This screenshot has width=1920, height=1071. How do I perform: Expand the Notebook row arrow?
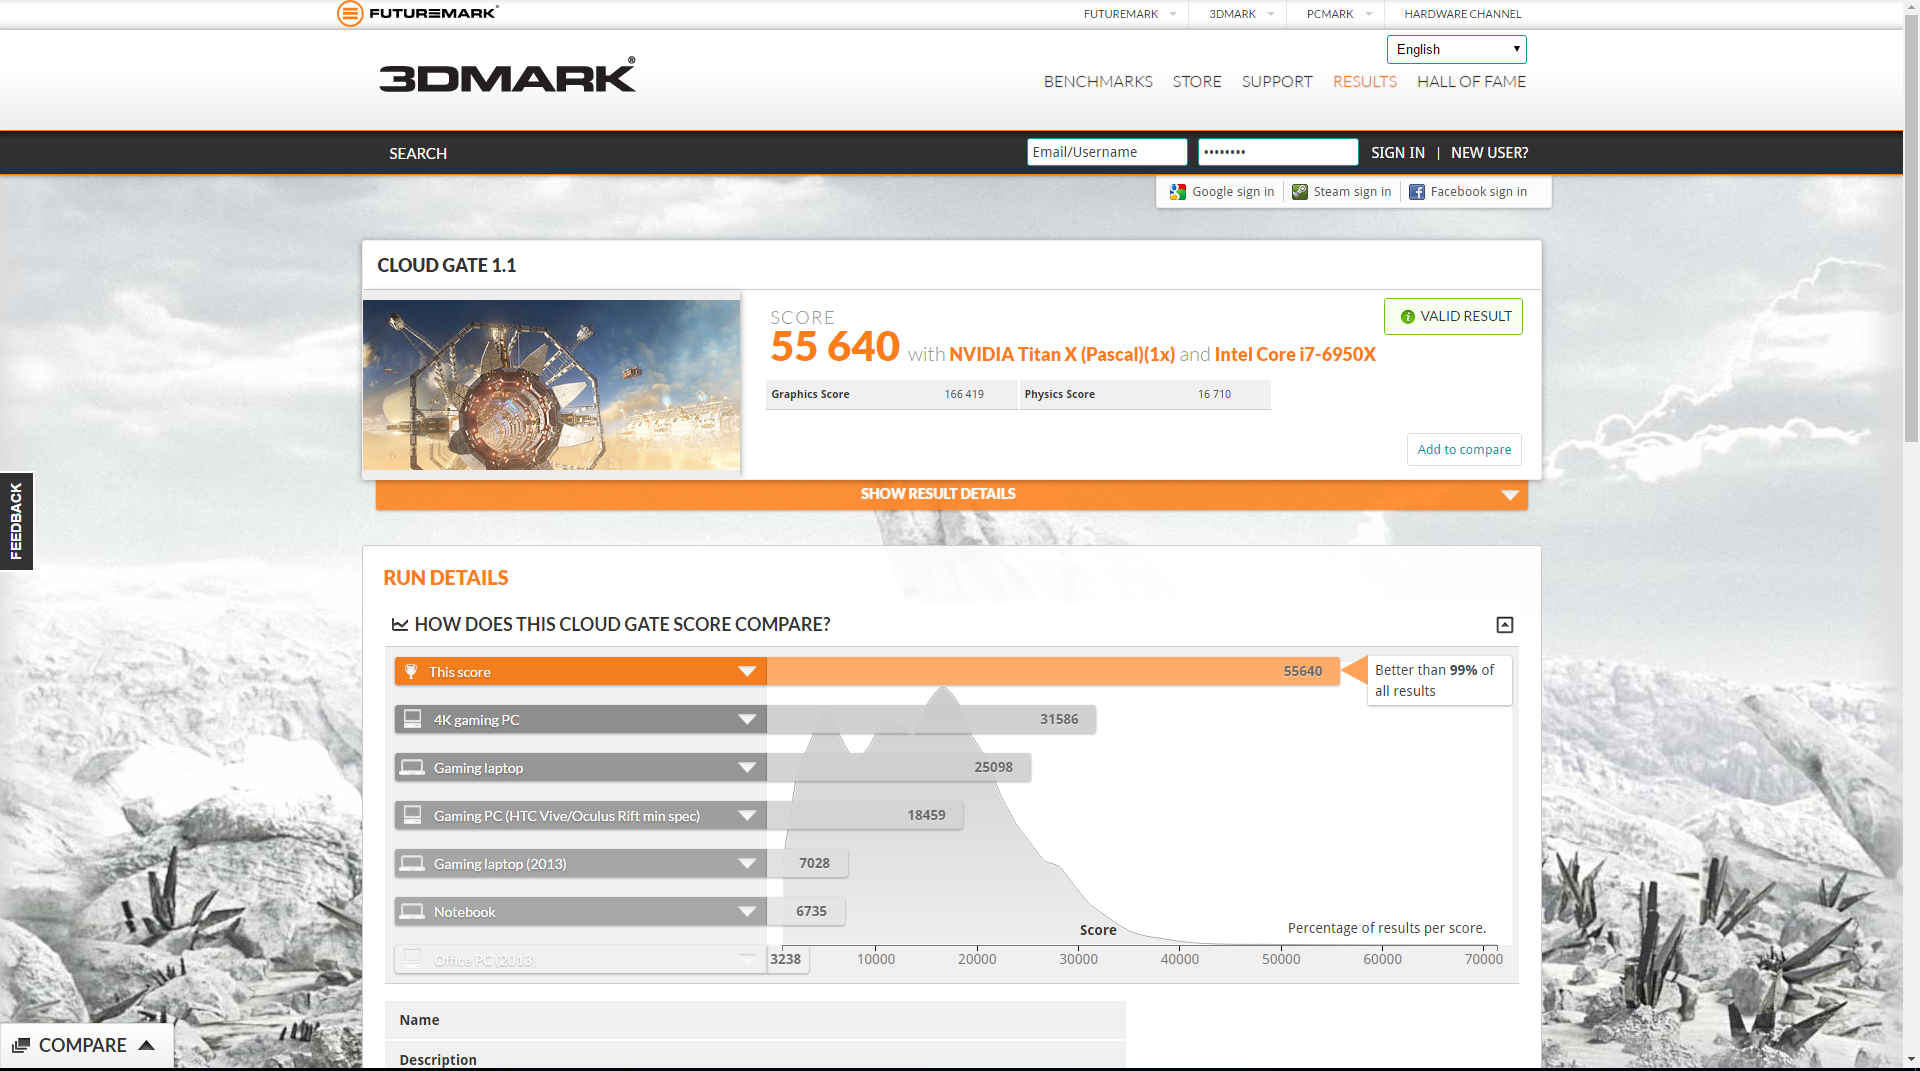pos(747,911)
